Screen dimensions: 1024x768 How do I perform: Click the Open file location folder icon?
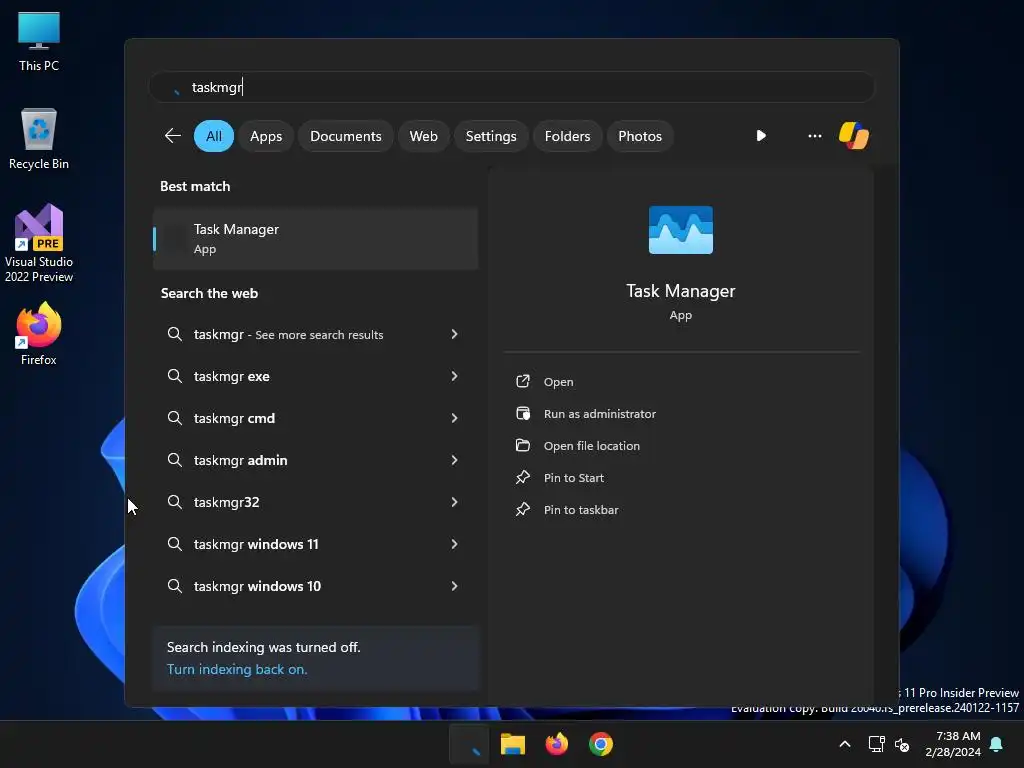click(522, 445)
